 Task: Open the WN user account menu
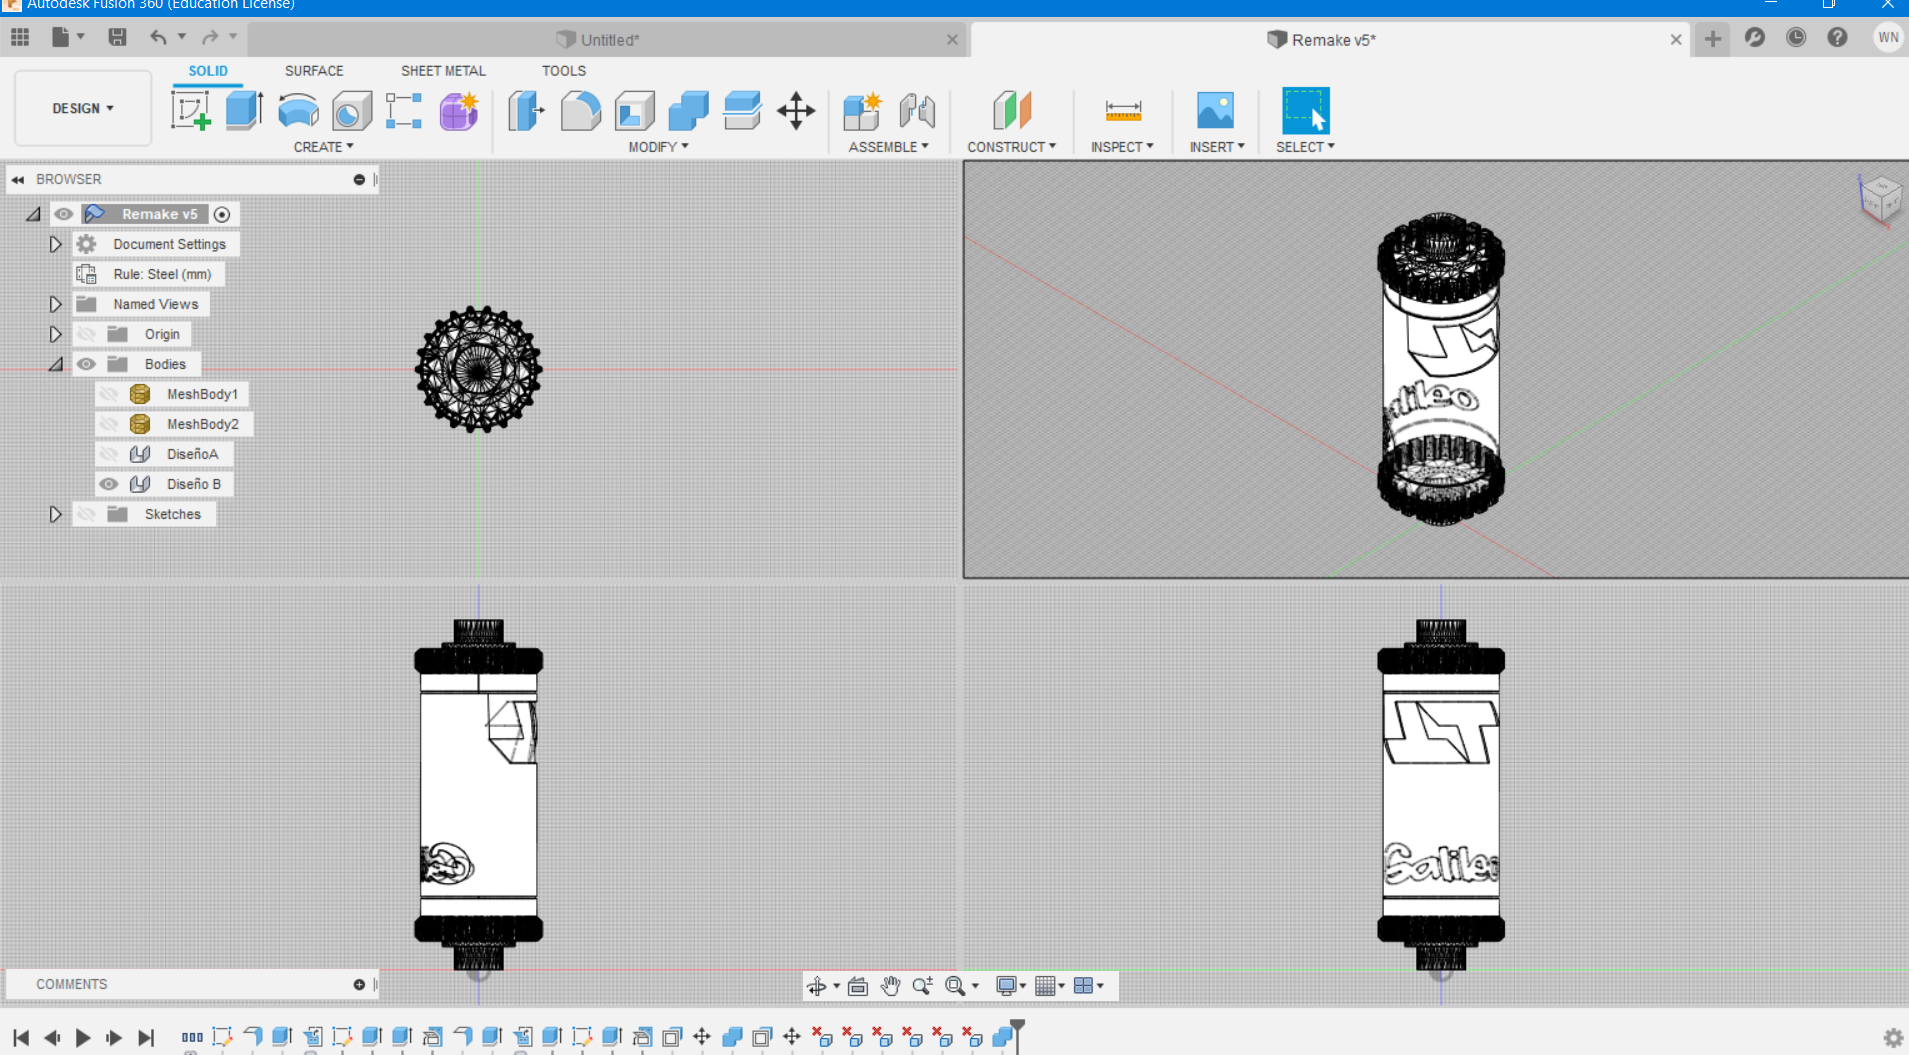click(1888, 38)
